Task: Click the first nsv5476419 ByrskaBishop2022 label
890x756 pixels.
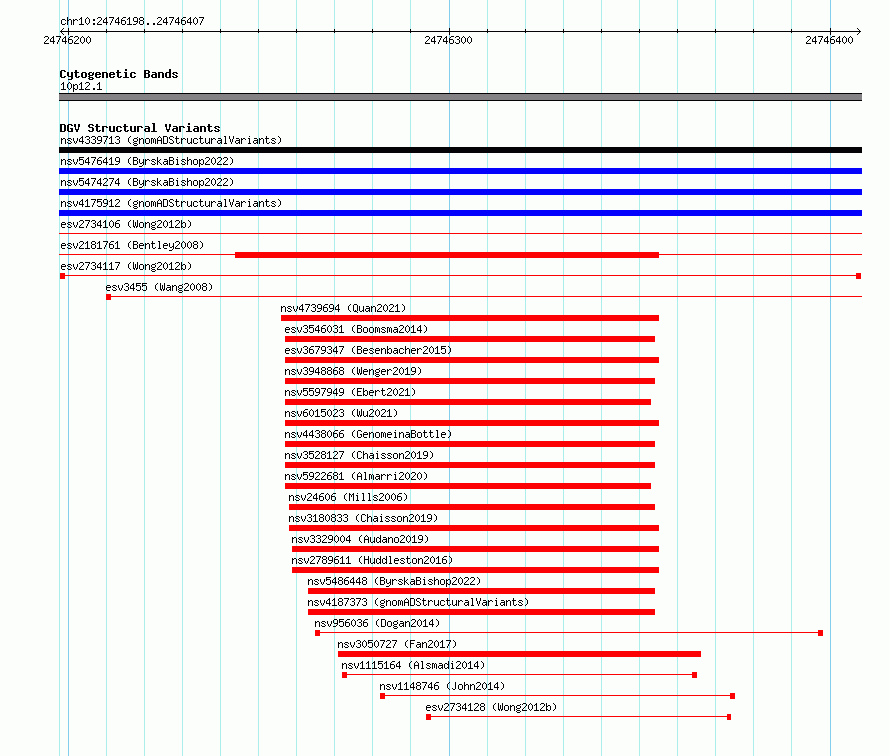Action: tap(147, 161)
